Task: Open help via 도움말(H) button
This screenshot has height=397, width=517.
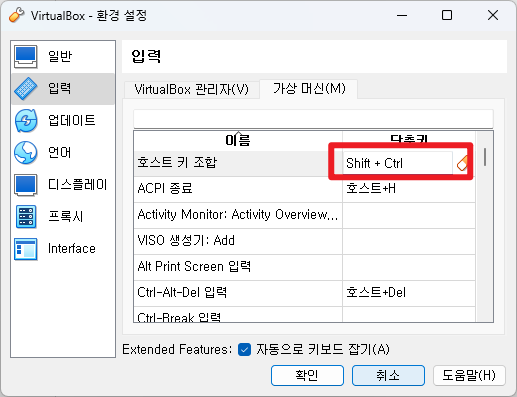Action: coord(469,376)
